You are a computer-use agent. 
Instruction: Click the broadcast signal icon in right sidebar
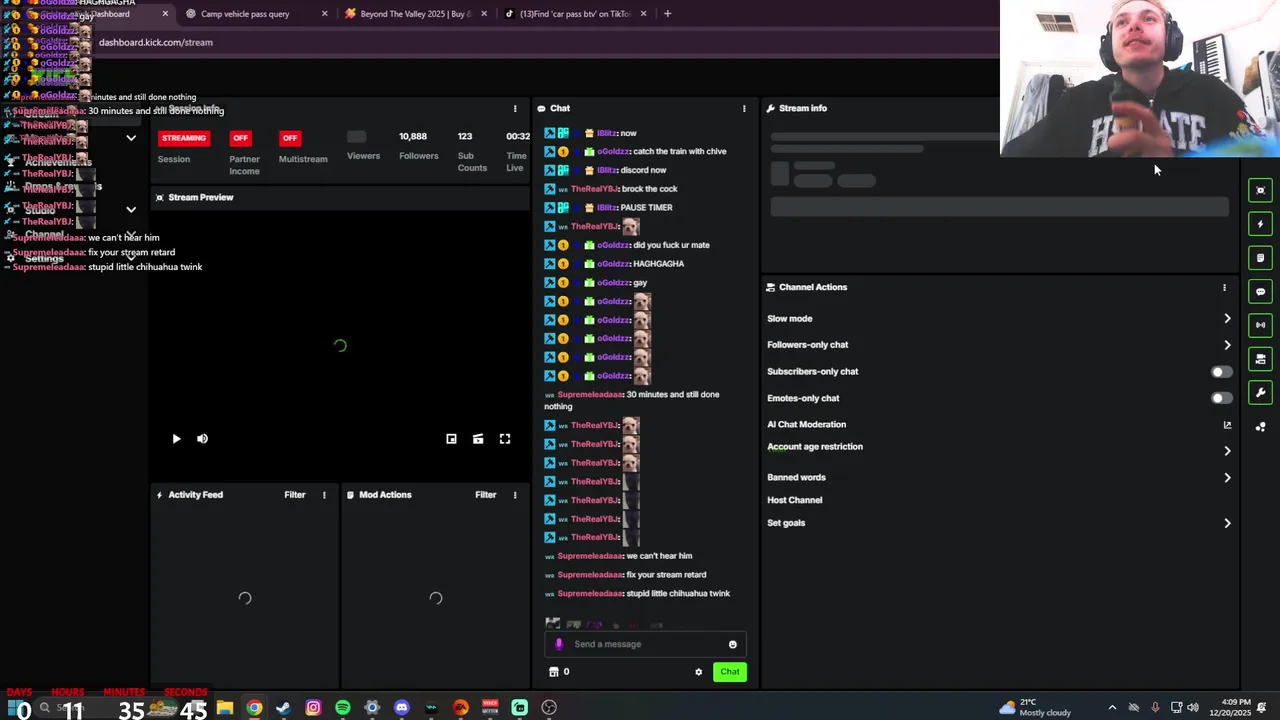click(x=1260, y=325)
